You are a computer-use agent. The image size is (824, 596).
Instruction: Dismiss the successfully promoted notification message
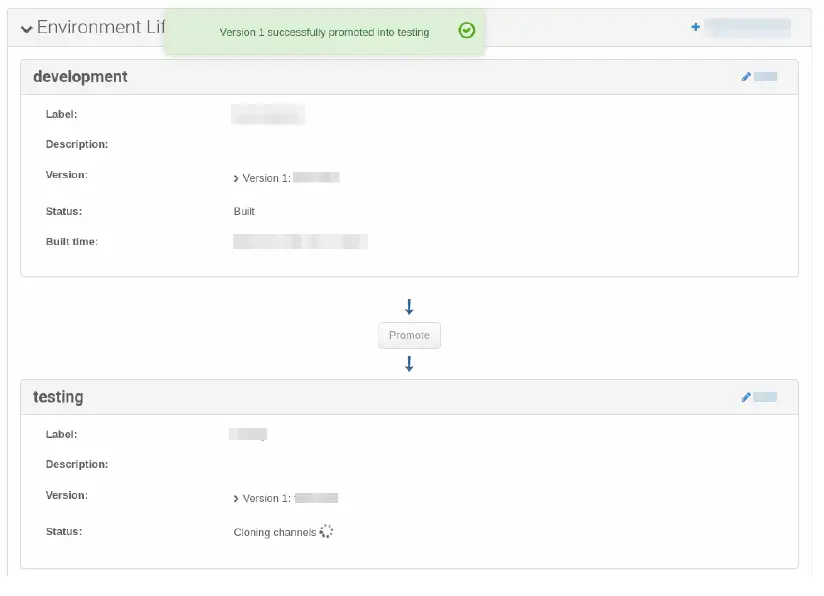tap(324, 32)
